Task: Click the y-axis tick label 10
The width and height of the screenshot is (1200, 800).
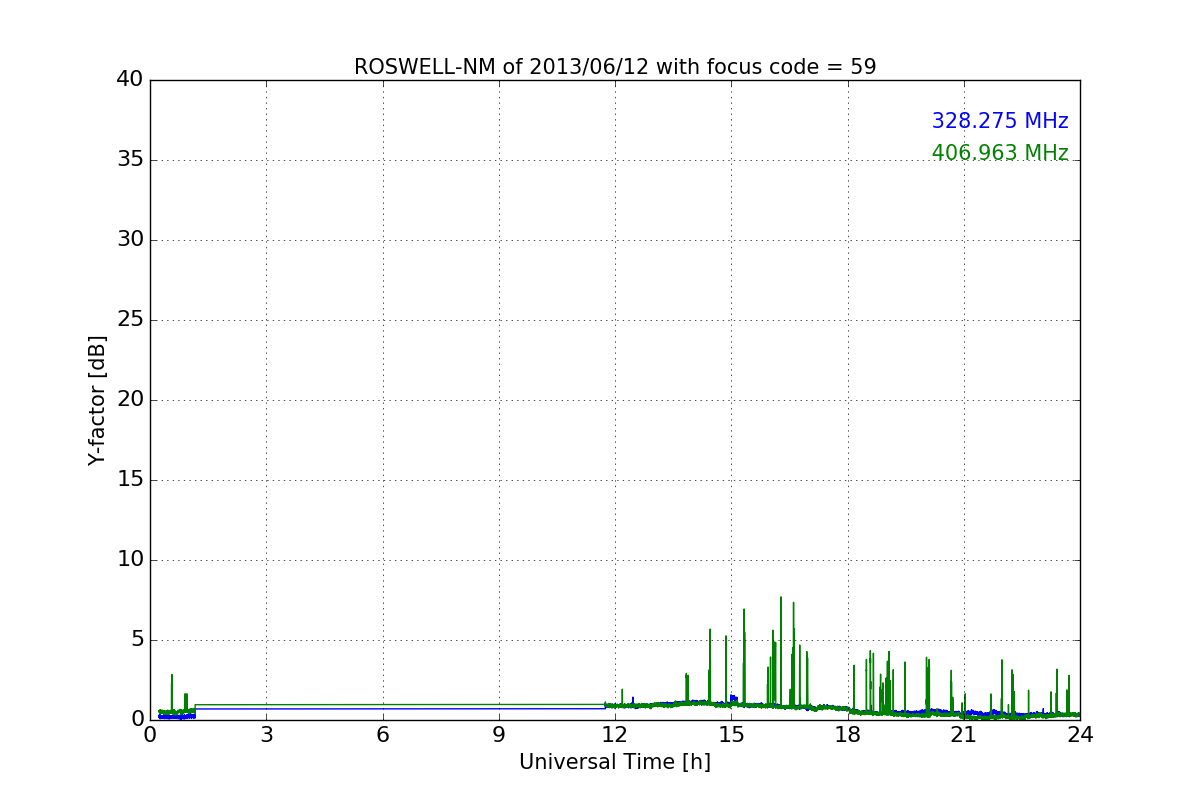Action: [x=130, y=560]
